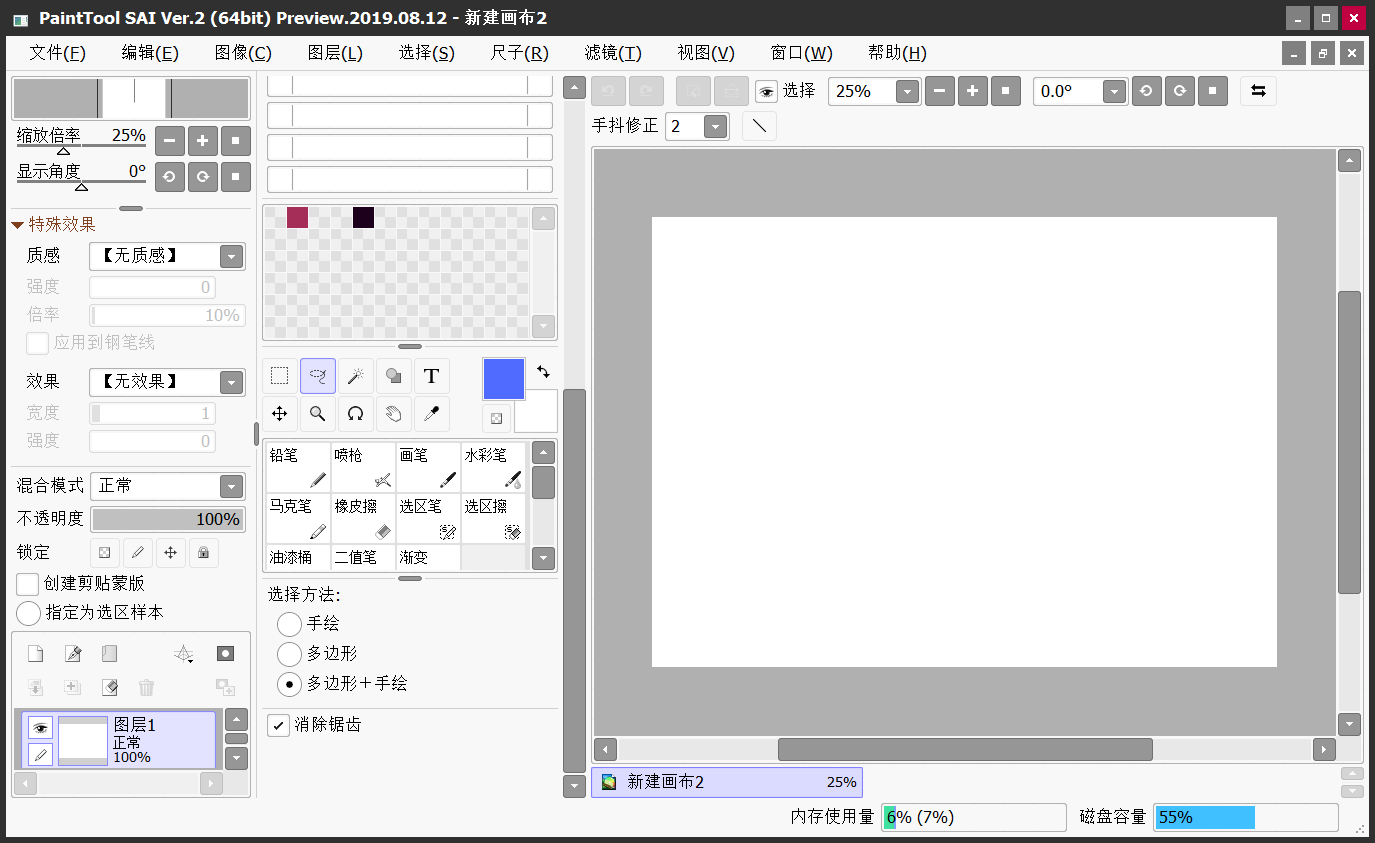Select 多边形+手绘 selection method
Screen dimensions: 1375x843
coord(289,684)
